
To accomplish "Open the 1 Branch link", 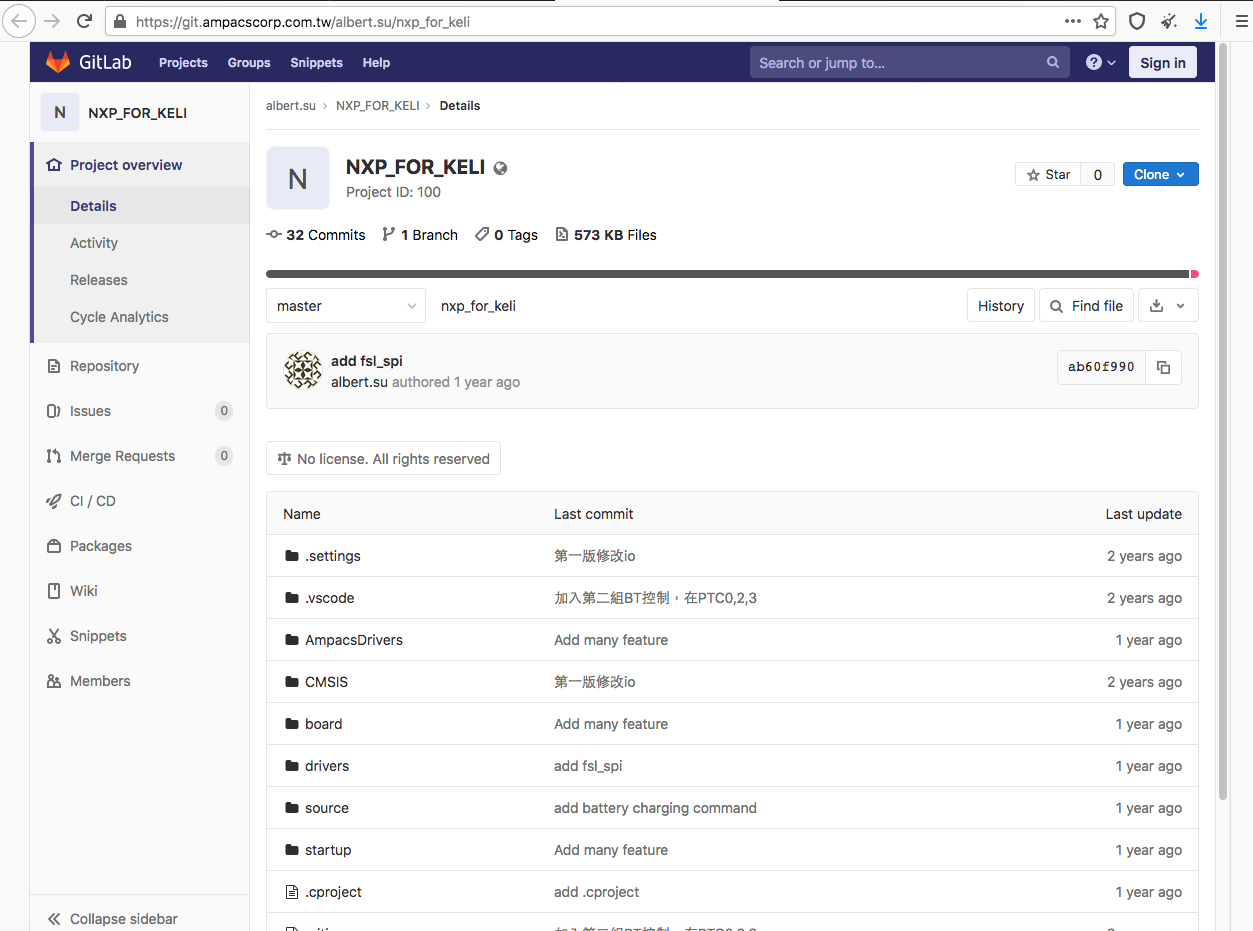I will click(420, 235).
